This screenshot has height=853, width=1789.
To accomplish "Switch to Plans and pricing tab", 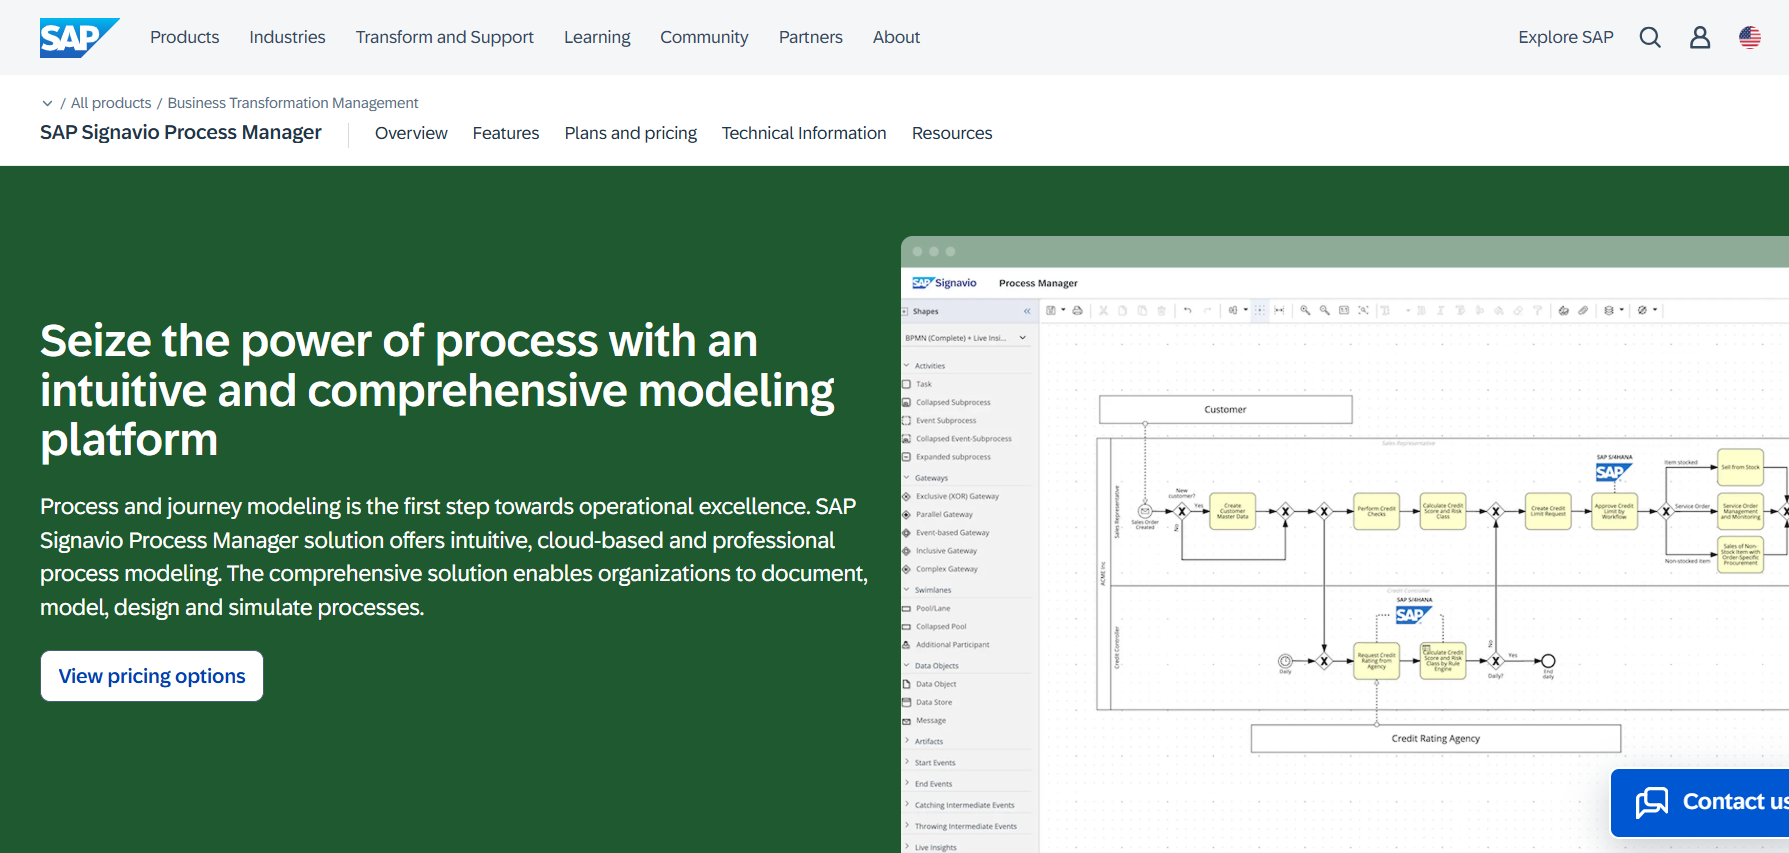I will [630, 133].
